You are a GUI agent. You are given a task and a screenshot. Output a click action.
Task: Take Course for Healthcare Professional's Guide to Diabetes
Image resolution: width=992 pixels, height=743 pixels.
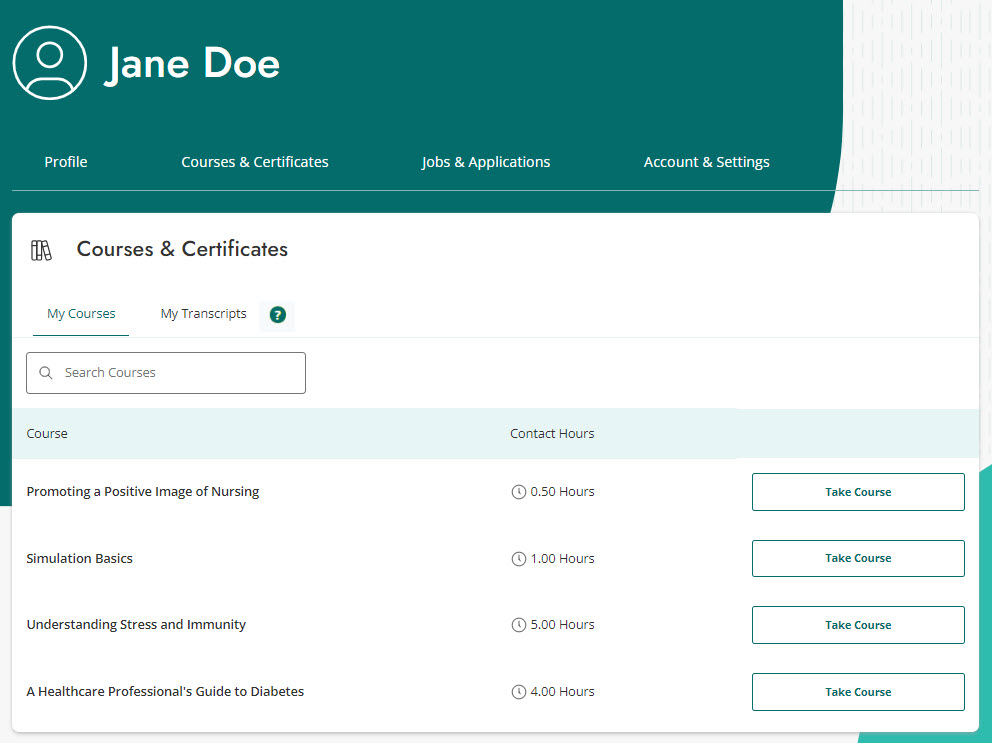point(857,691)
